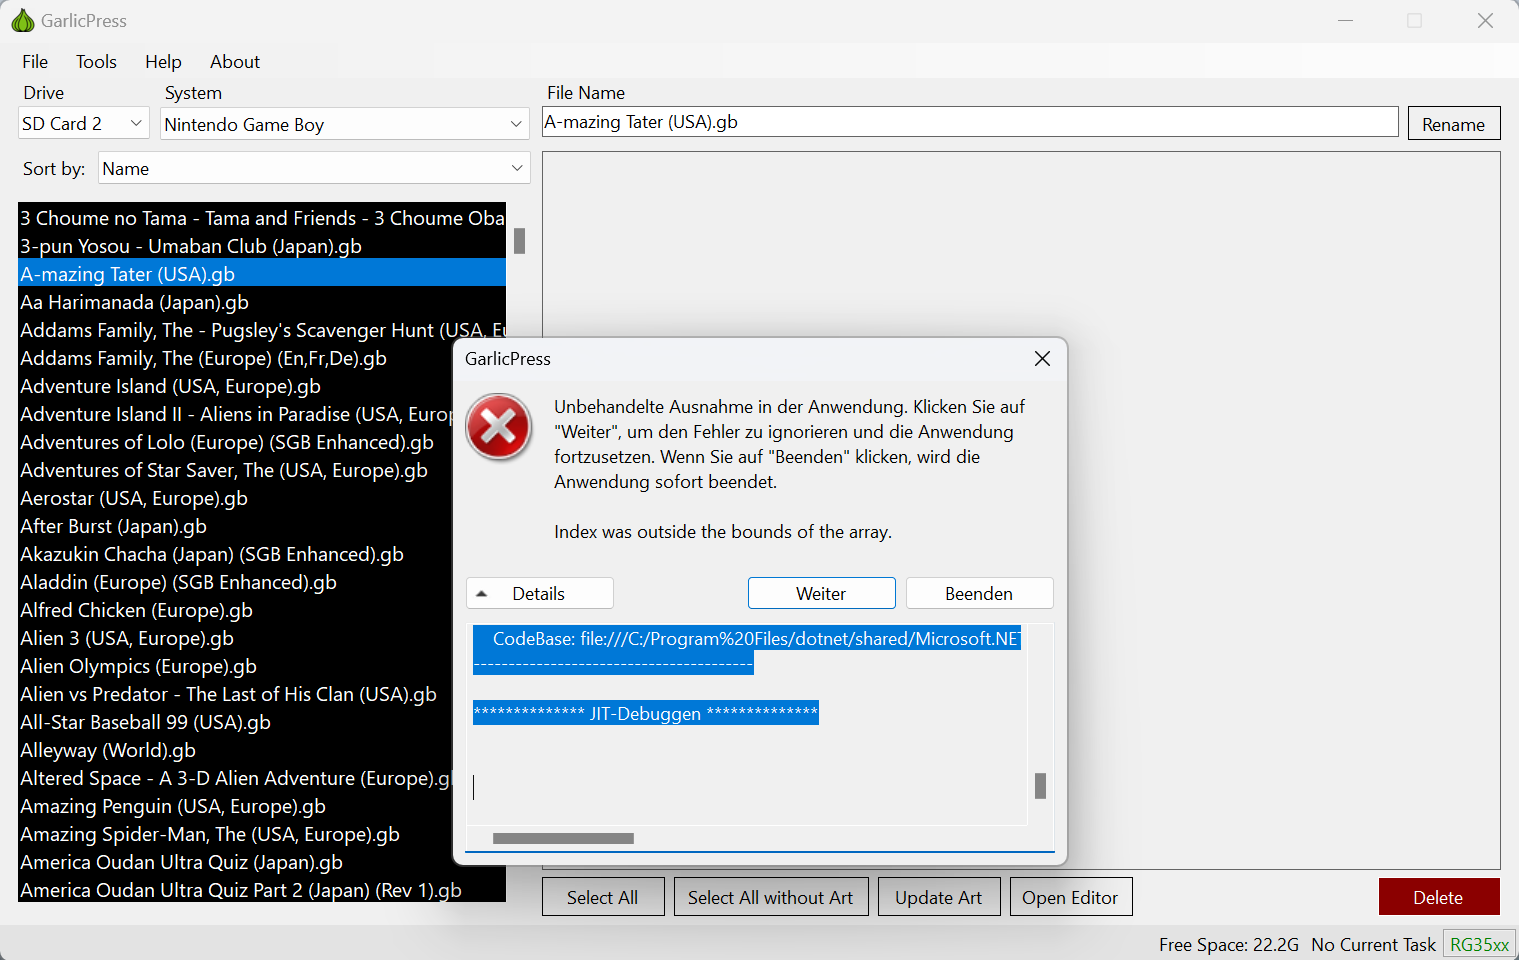1519x960 pixels.
Task: Click the game list scrollbar
Action: (519, 240)
